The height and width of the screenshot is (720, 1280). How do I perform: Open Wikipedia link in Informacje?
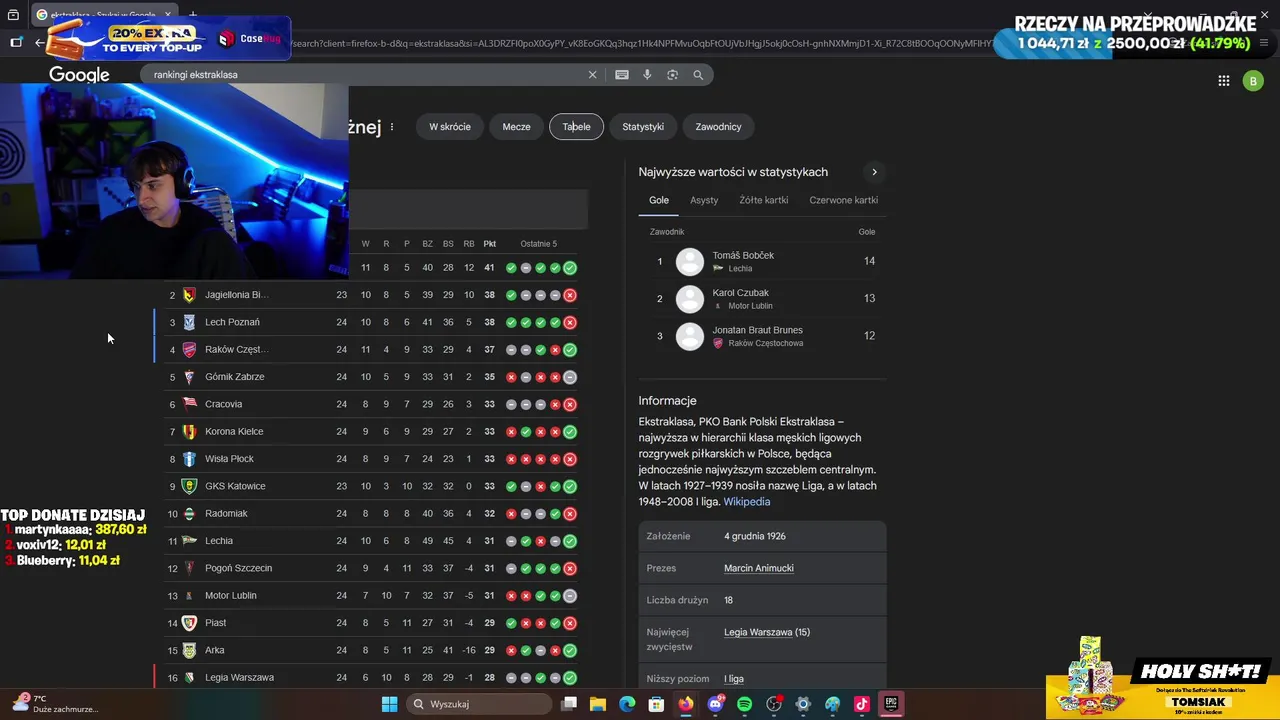[x=747, y=502]
